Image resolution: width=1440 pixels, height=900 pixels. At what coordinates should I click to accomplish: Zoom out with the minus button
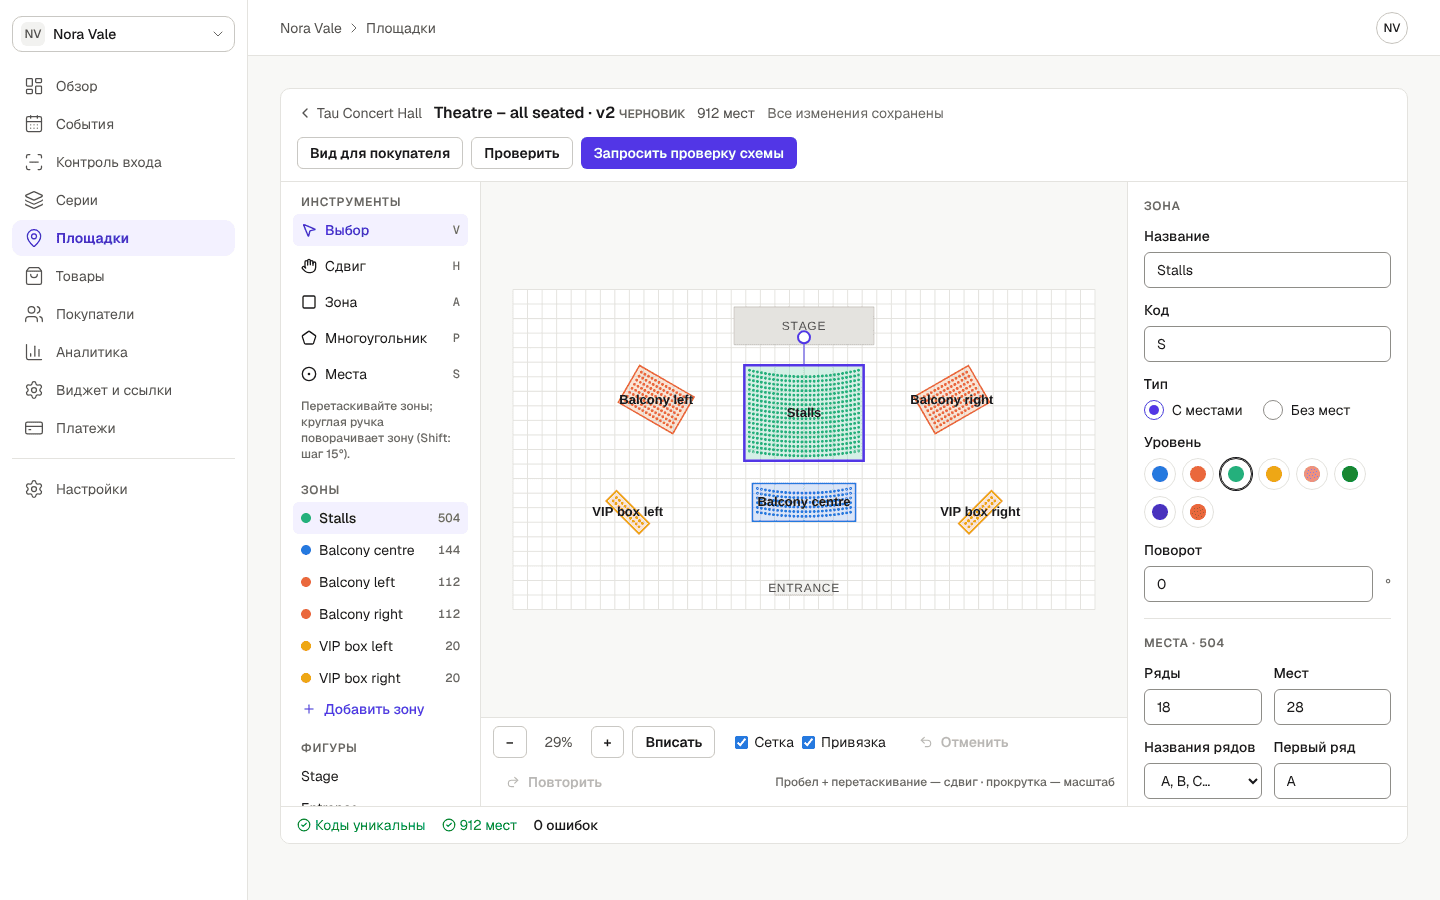click(510, 742)
